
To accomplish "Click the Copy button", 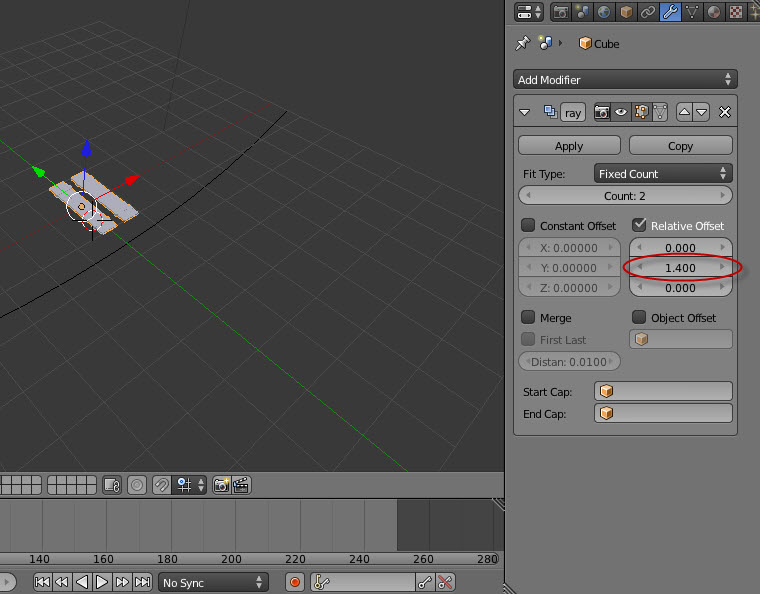I will (681, 146).
